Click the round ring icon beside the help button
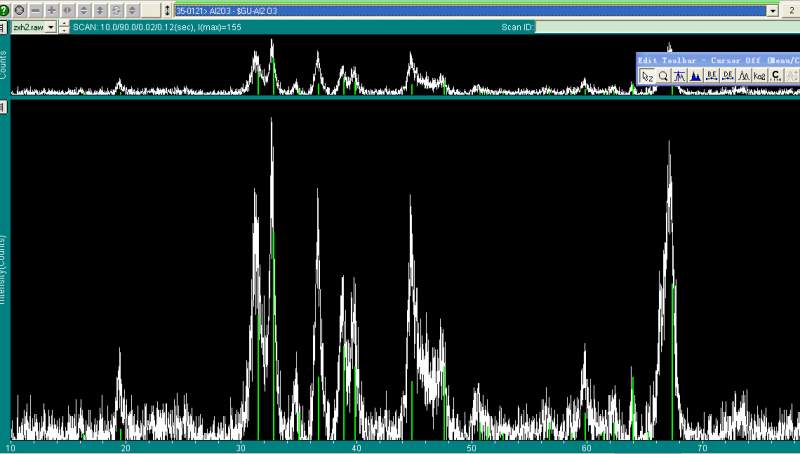 pyautogui.click(x=19, y=10)
